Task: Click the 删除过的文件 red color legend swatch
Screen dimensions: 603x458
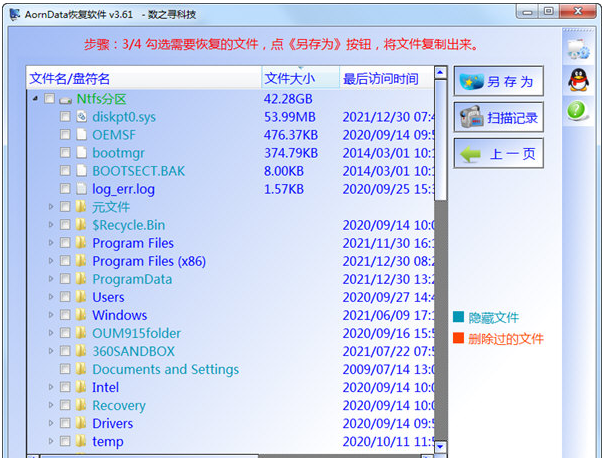Action: 458,338
